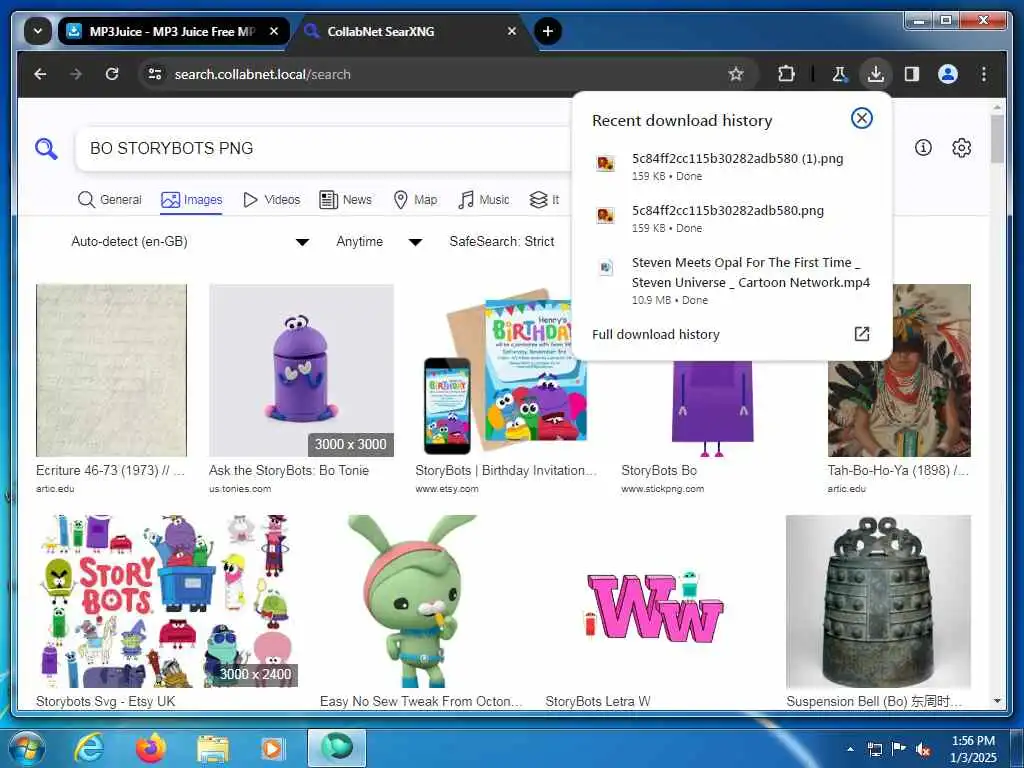The width and height of the screenshot is (1024, 768).
Task: Click the magnifier search icon by query
Action: coord(46,149)
